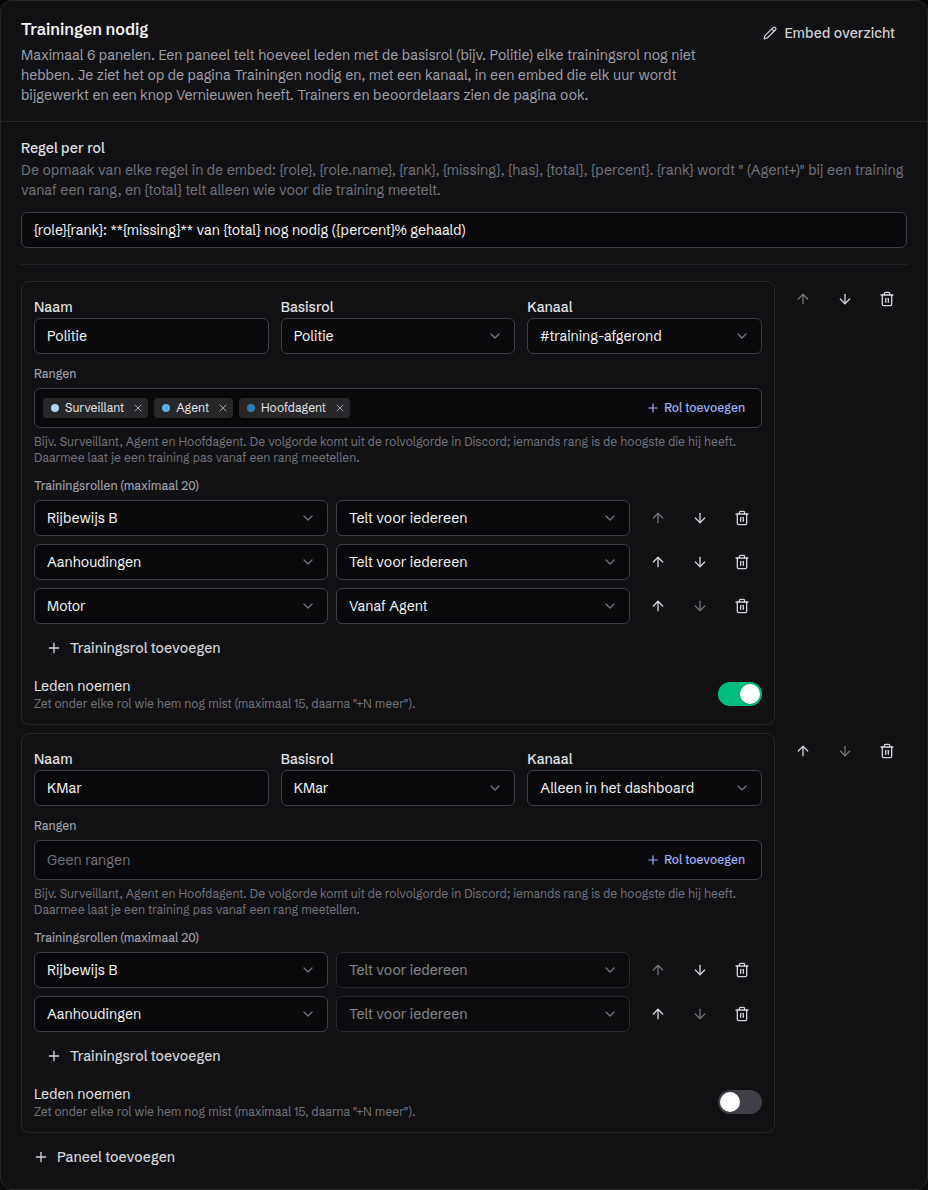Viewport: 928px width, 1190px height.
Task: Disable Leden noemen for the Politie panel
Action: coord(740,694)
